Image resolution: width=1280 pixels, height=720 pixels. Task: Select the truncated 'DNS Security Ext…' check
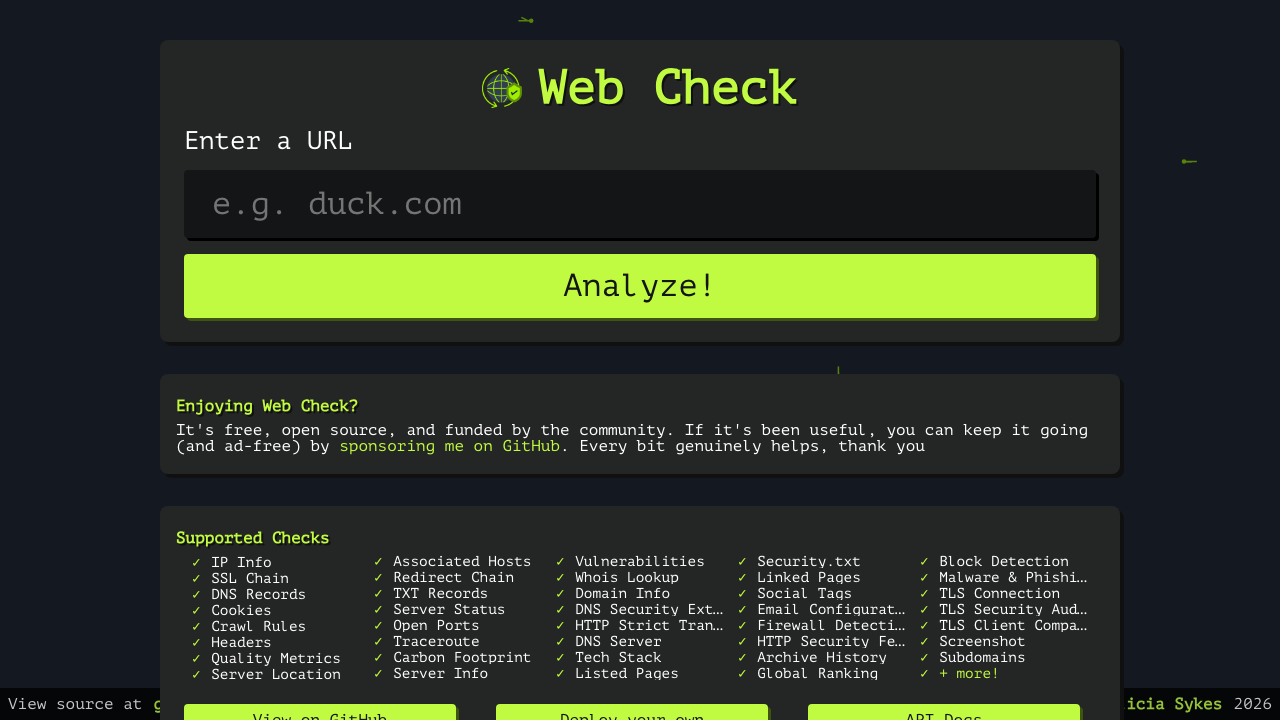(649, 609)
